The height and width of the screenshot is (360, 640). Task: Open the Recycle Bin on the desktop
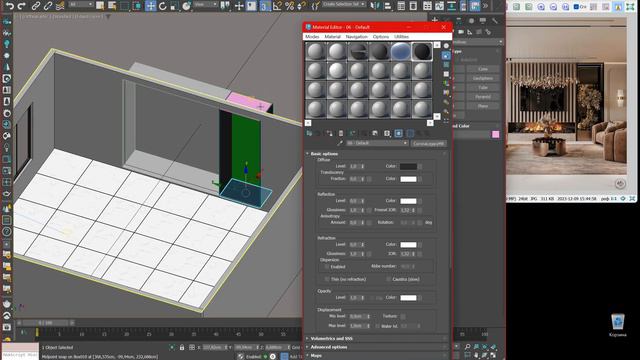[x=618, y=325]
